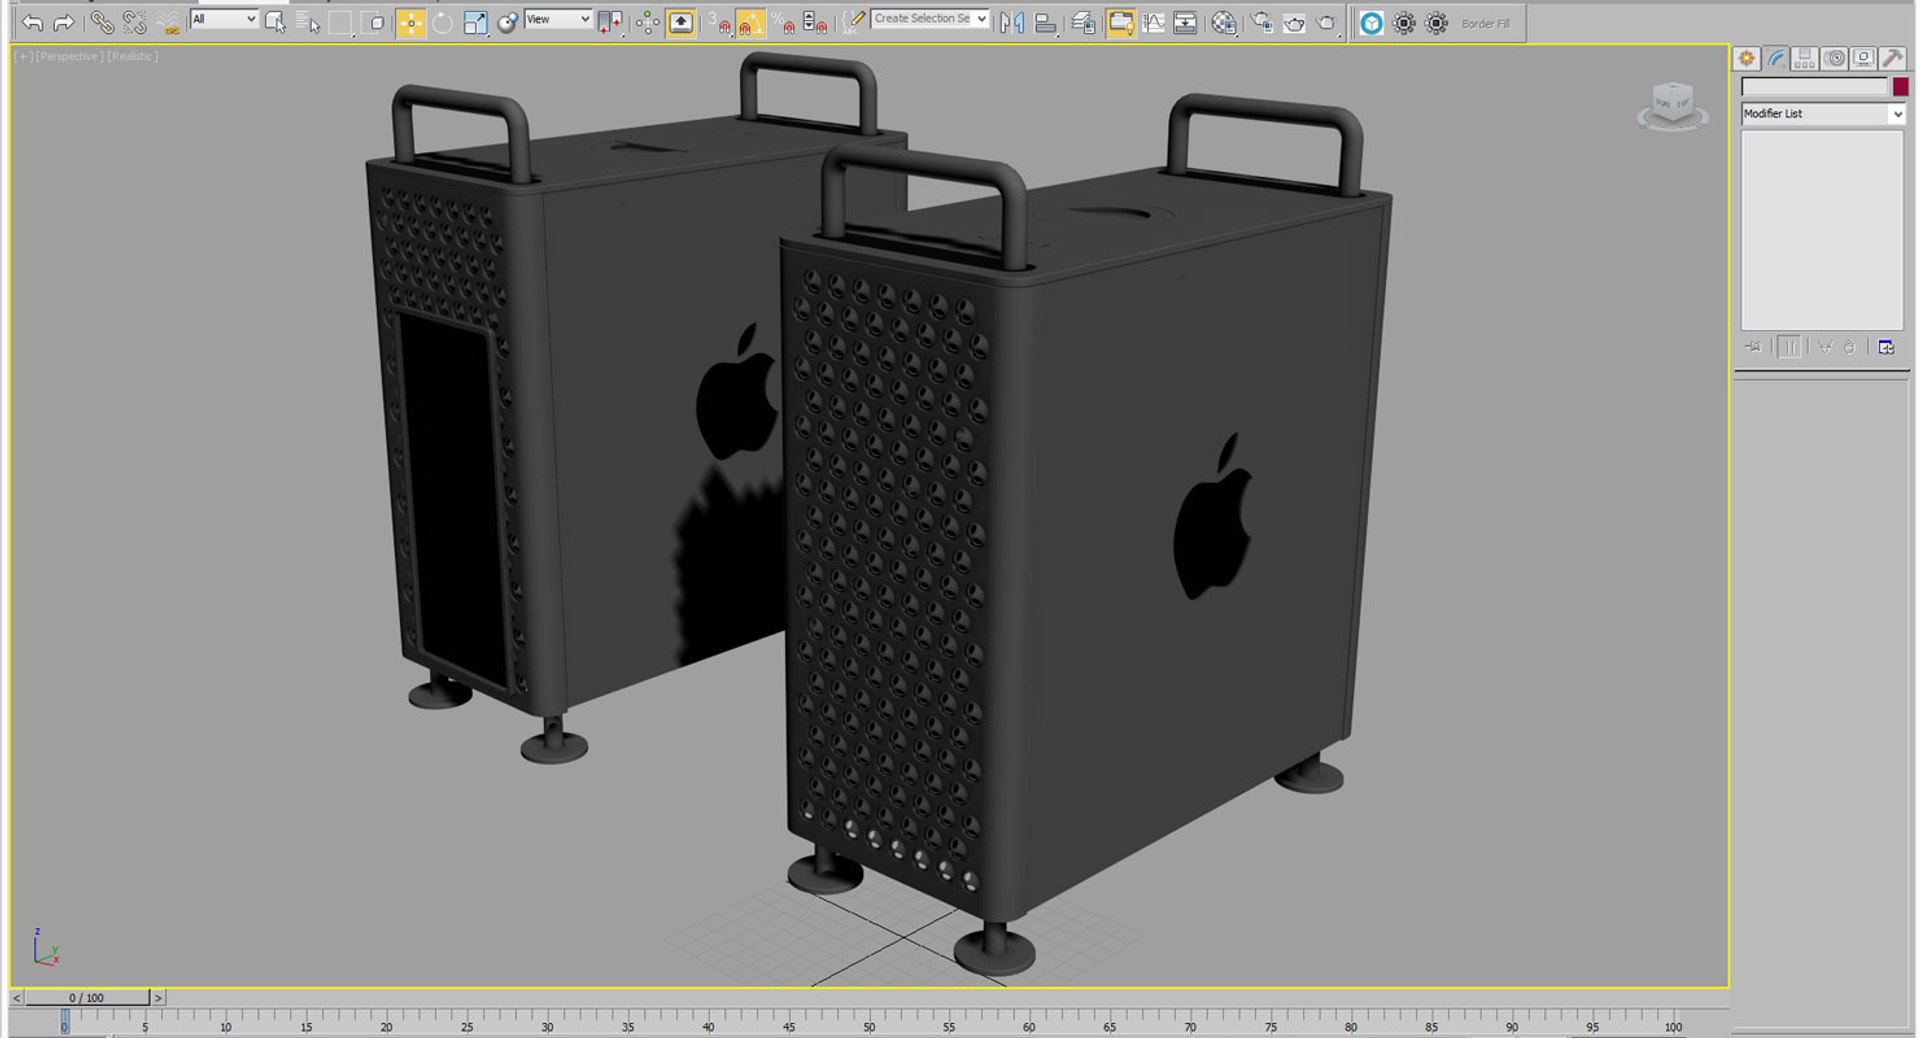
Task: Activate the Unlink Selection tool
Action: point(134,22)
